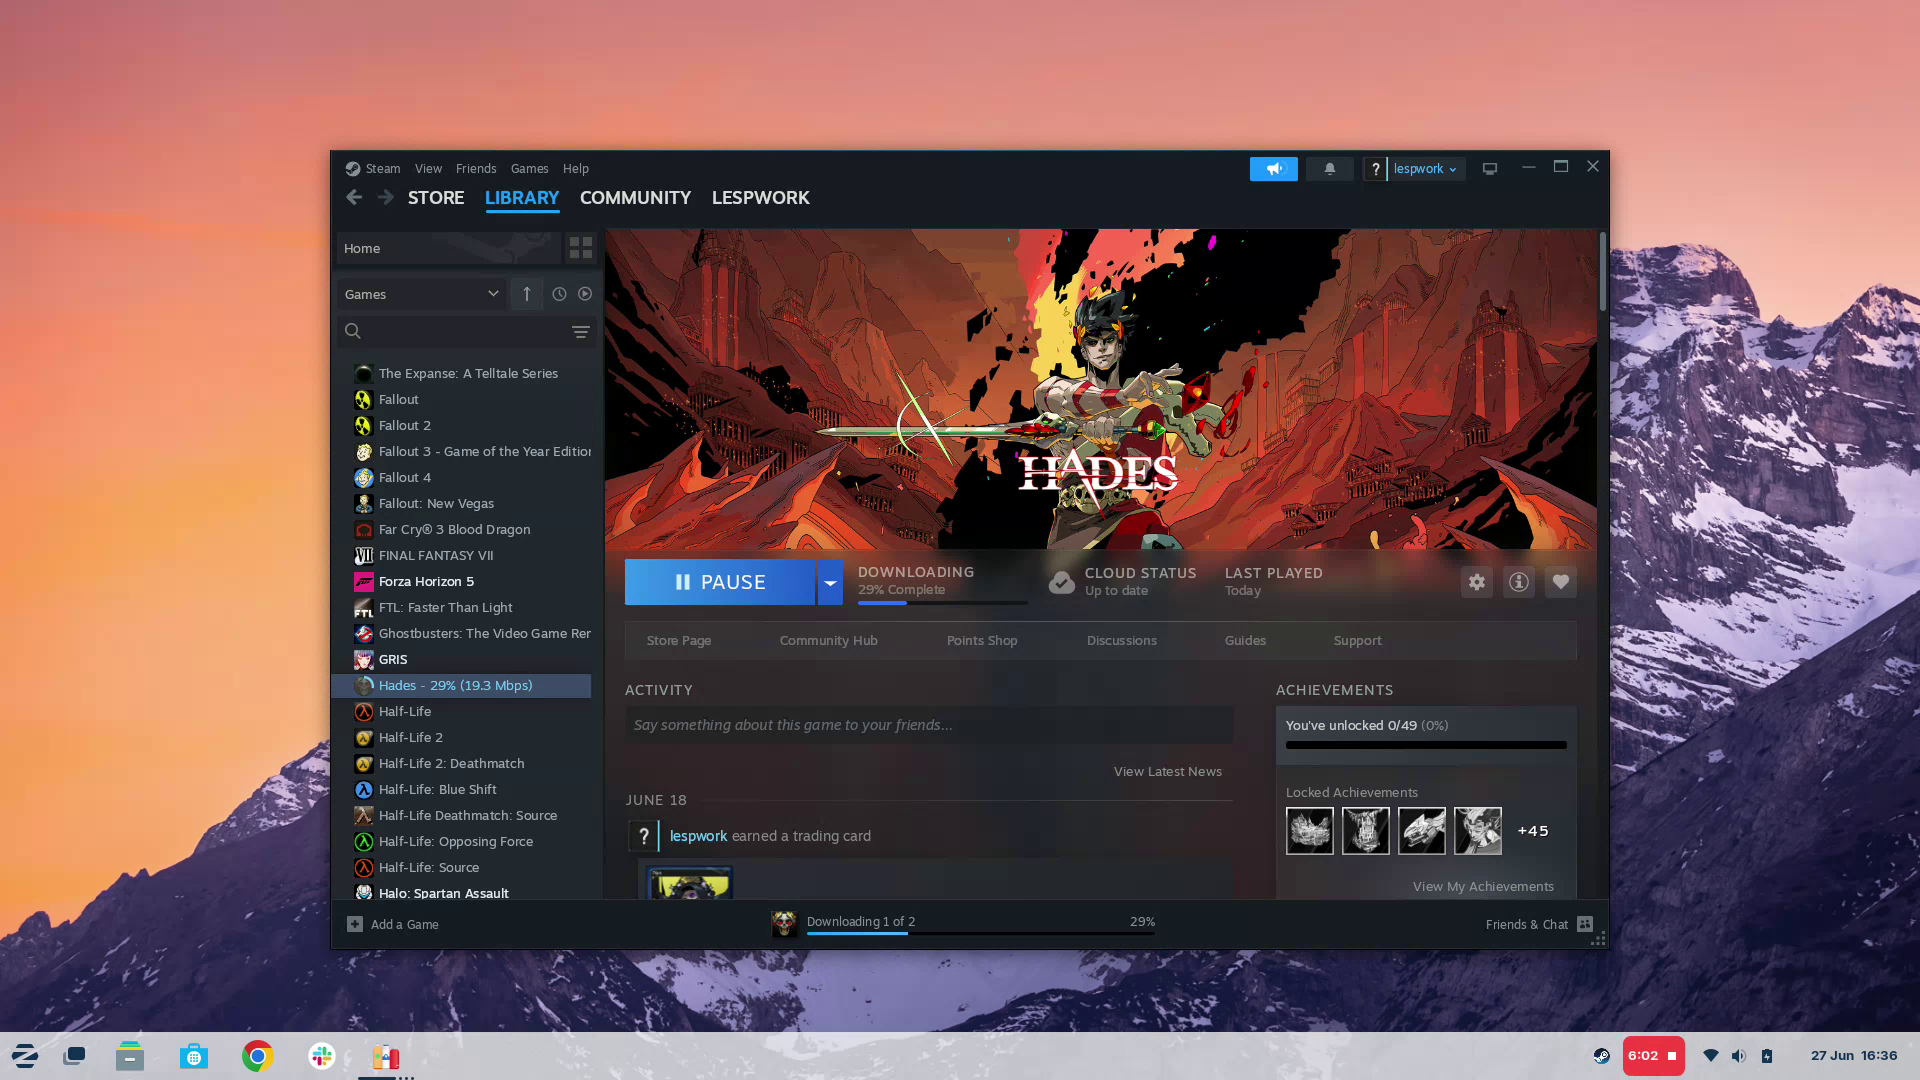Image resolution: width=1920 pixels, height=1080 pixels.
Task: Click the Steam logo in menu bar
Action: (x=352, y=169)
